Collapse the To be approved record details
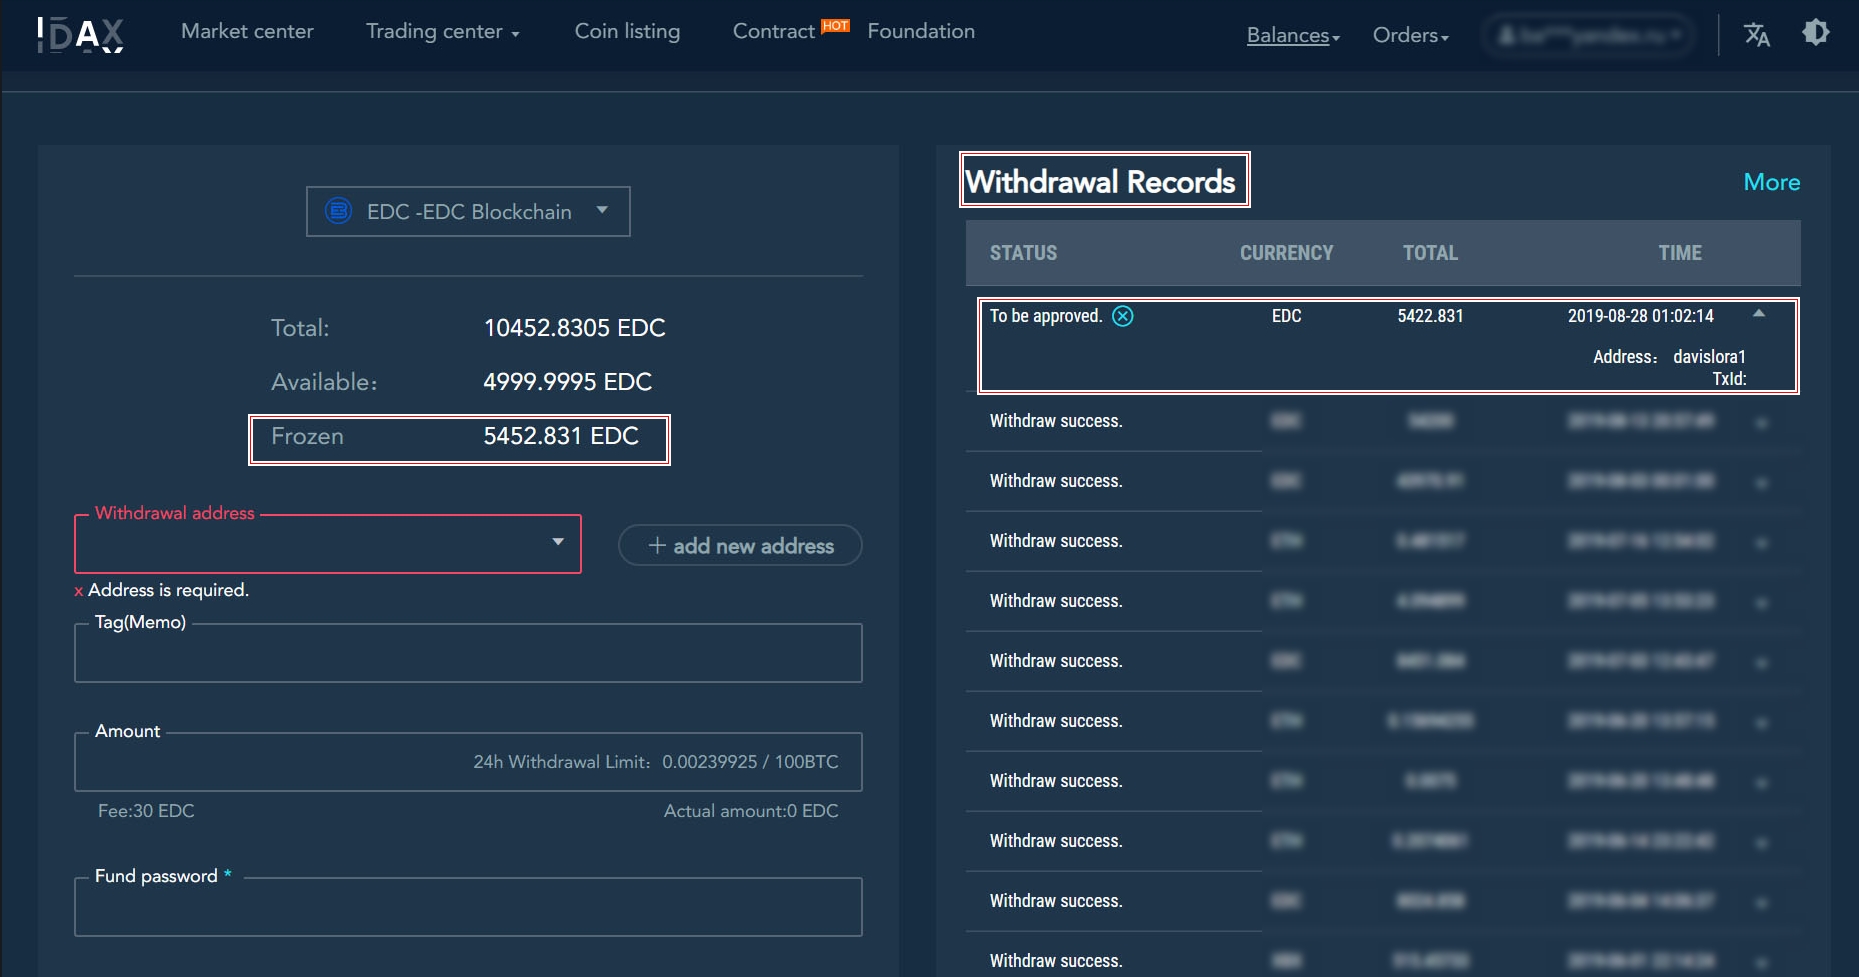Viewport: 1859px width, 977px height. 1759,314
